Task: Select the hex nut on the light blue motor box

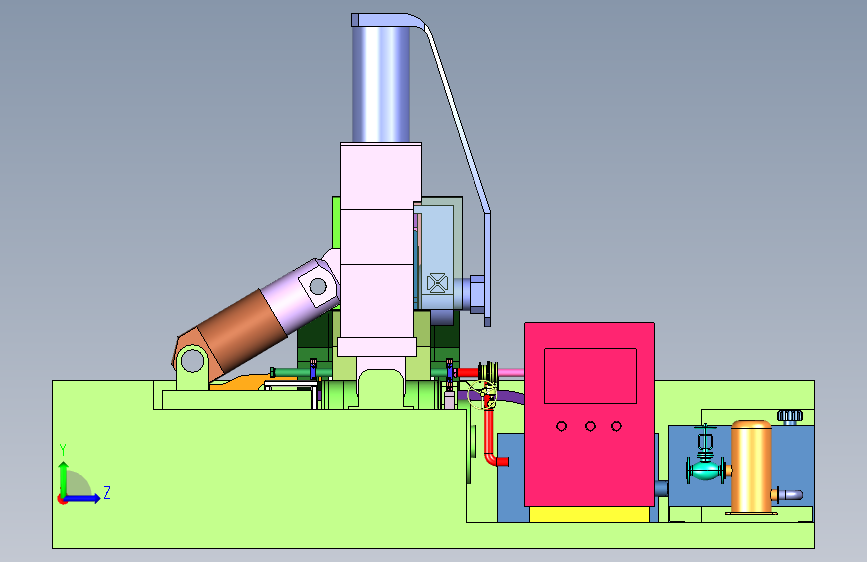Action: 477,294
